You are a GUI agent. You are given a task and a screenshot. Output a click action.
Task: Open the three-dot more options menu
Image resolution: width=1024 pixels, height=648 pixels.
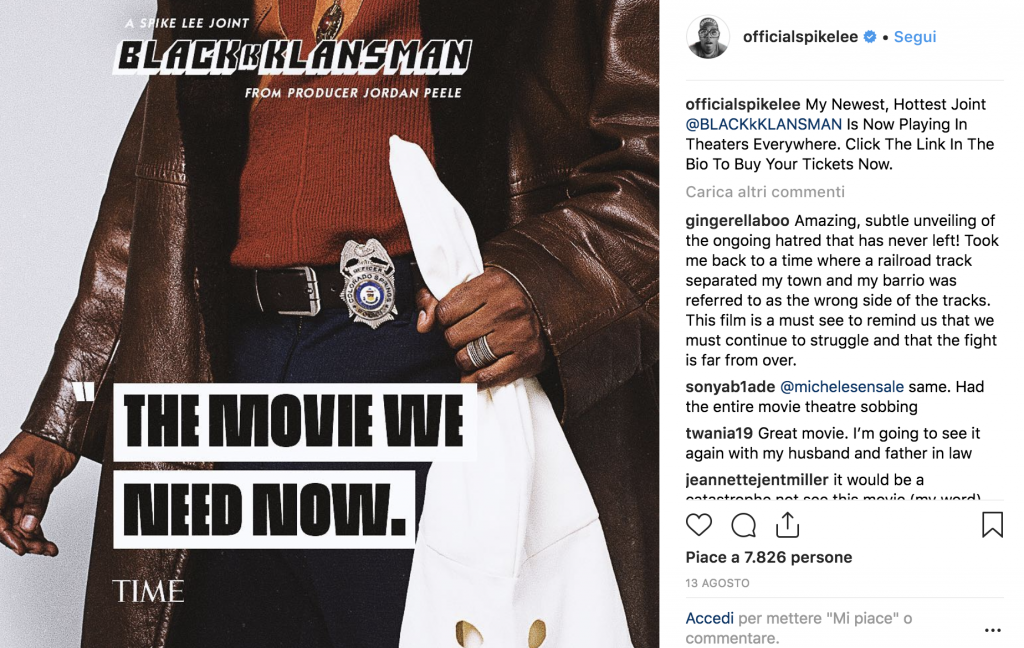(993, 630)
